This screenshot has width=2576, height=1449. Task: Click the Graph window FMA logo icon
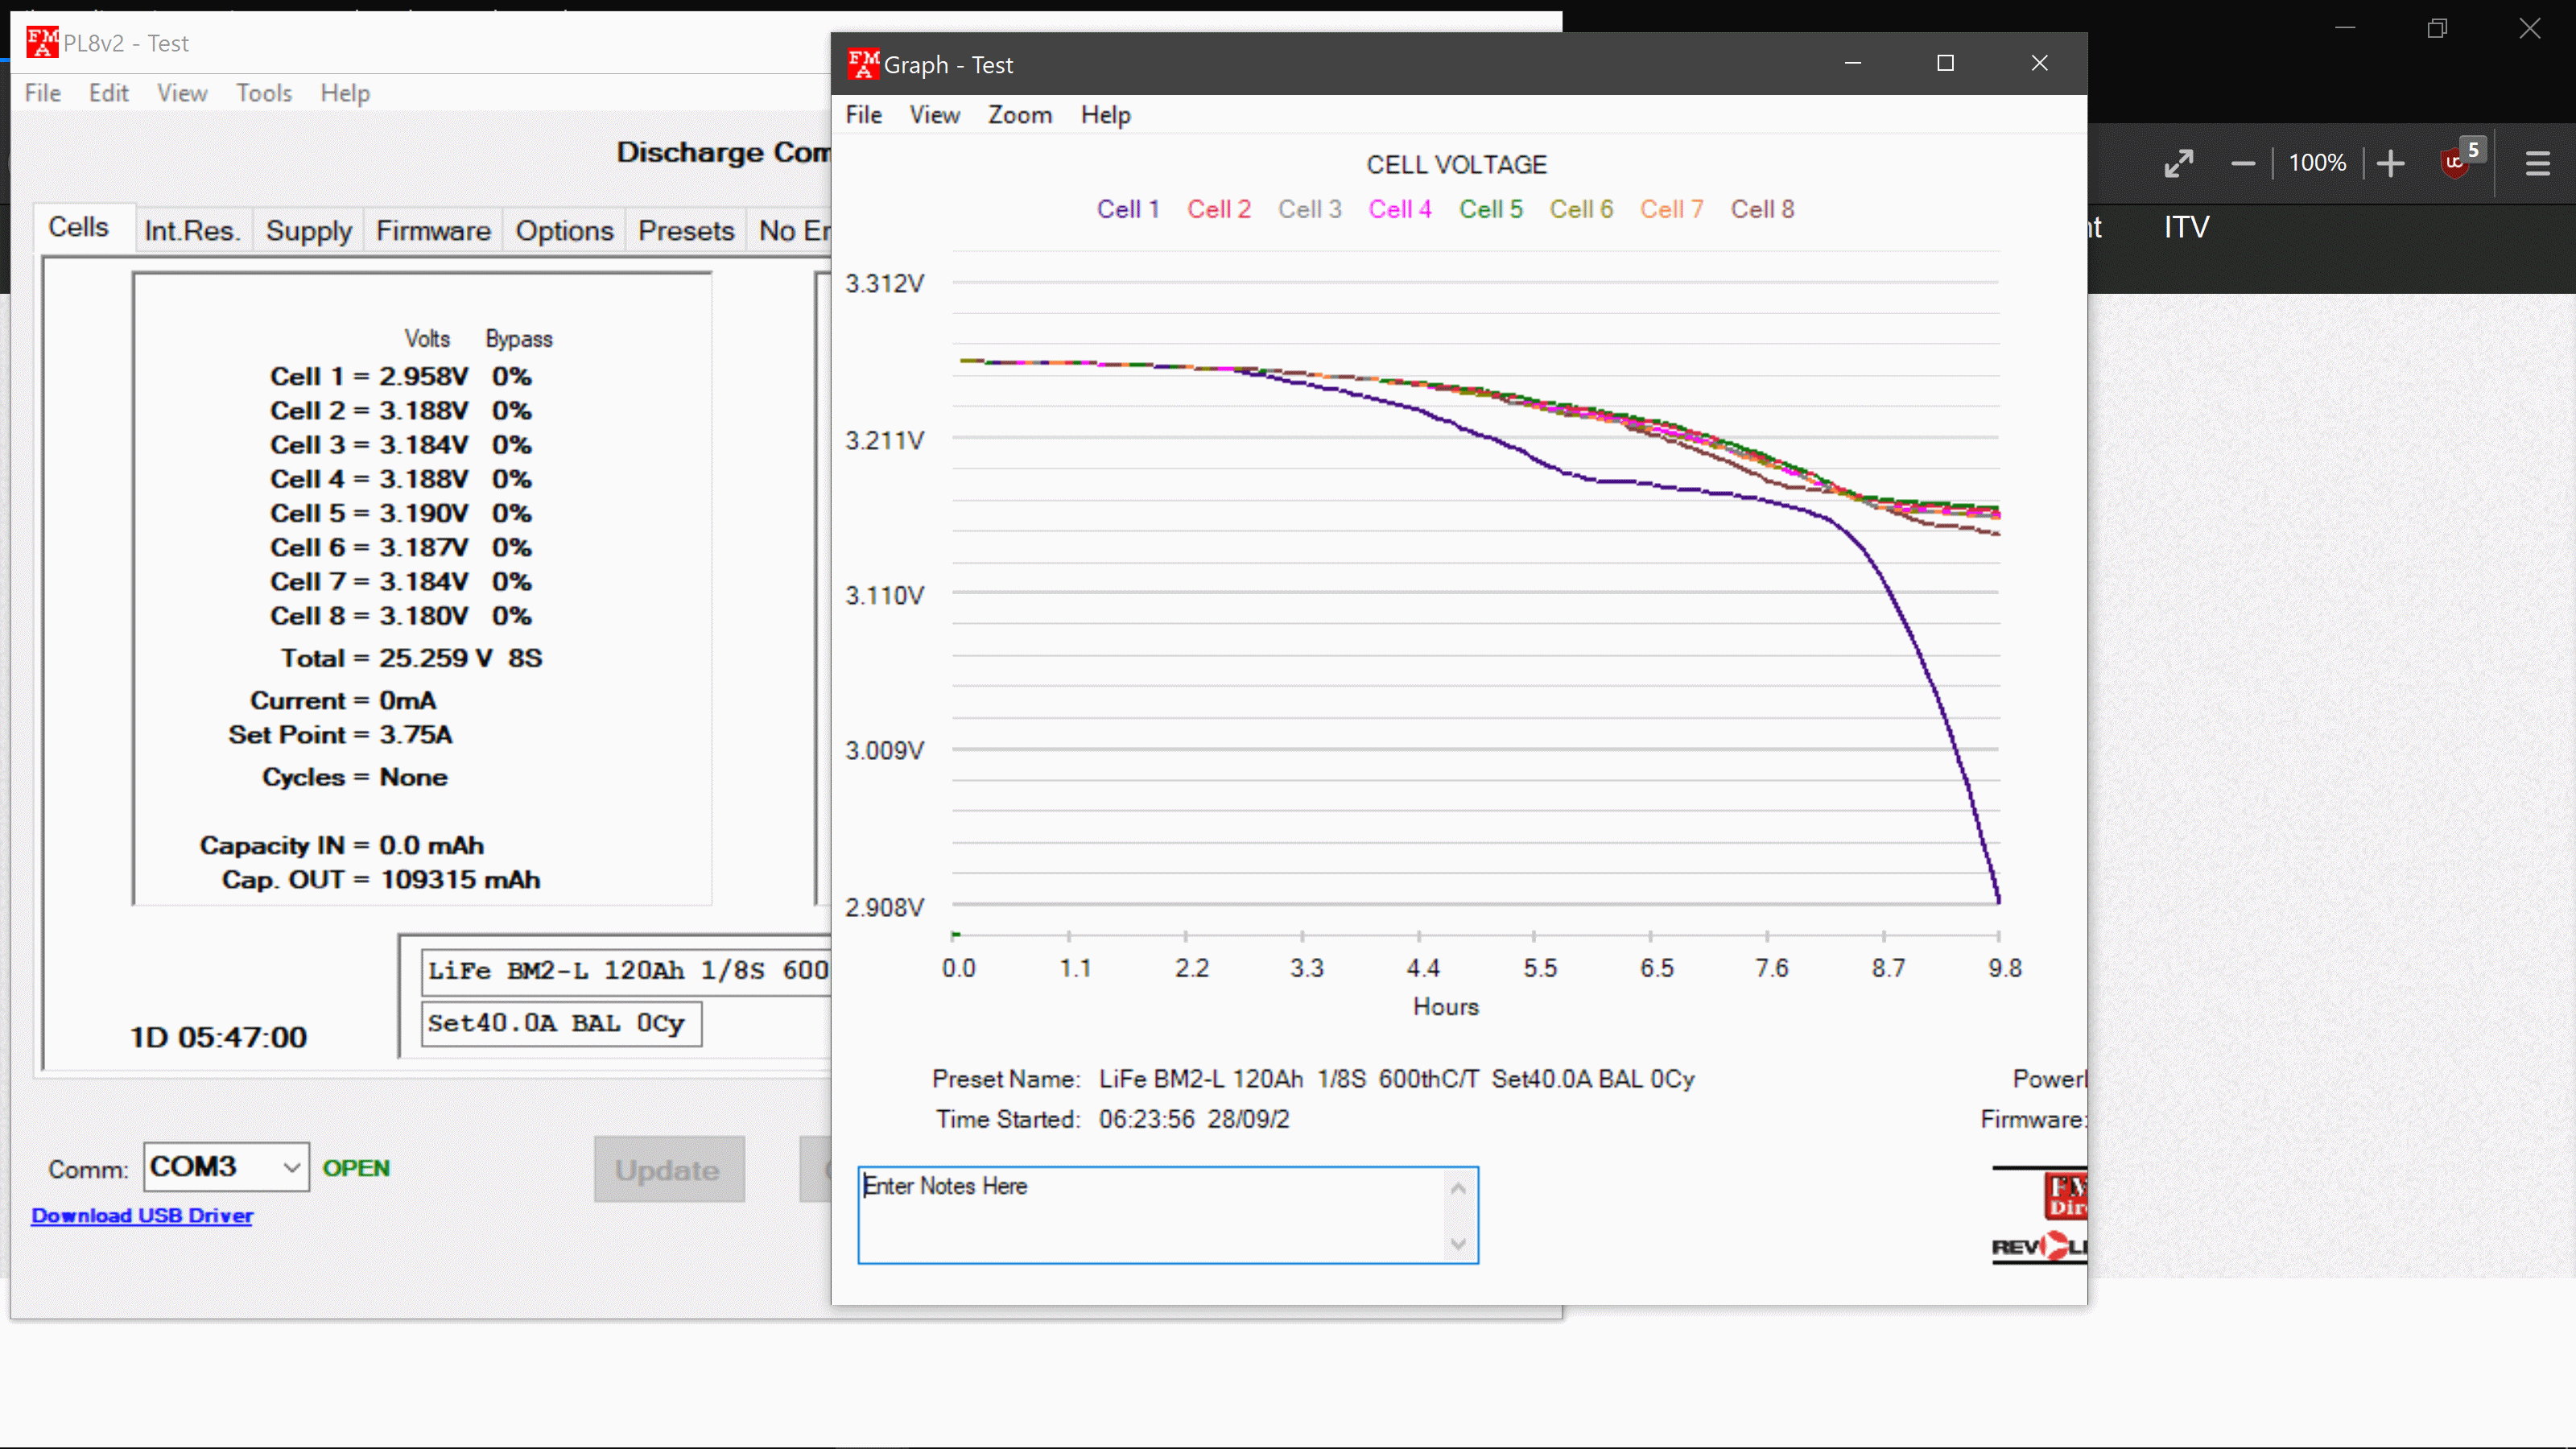point(862,64)
